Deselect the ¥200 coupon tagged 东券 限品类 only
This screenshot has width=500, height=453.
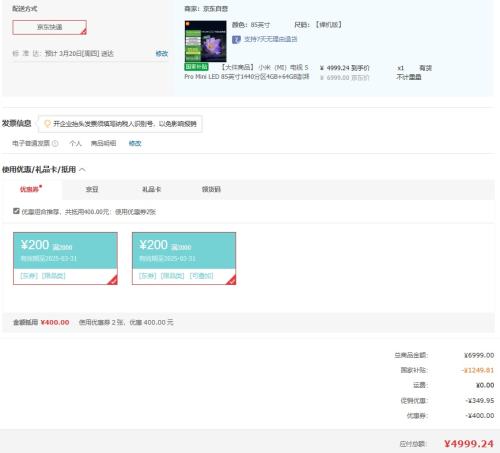pyautogui.click(x=65, y=258)
